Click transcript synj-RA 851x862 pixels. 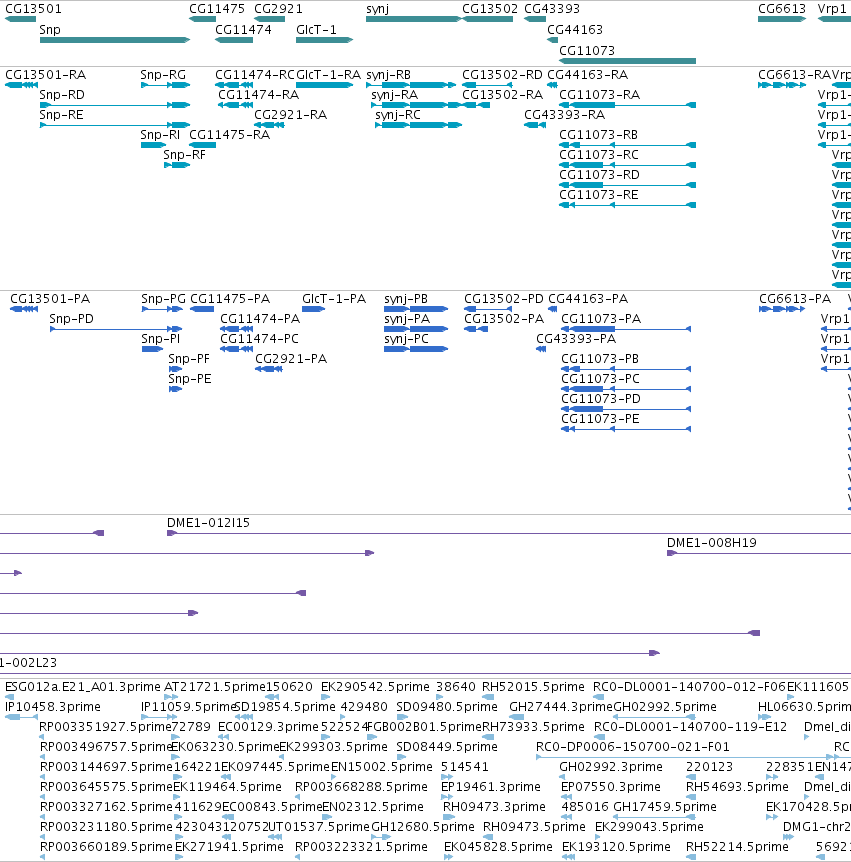point(417,105)
